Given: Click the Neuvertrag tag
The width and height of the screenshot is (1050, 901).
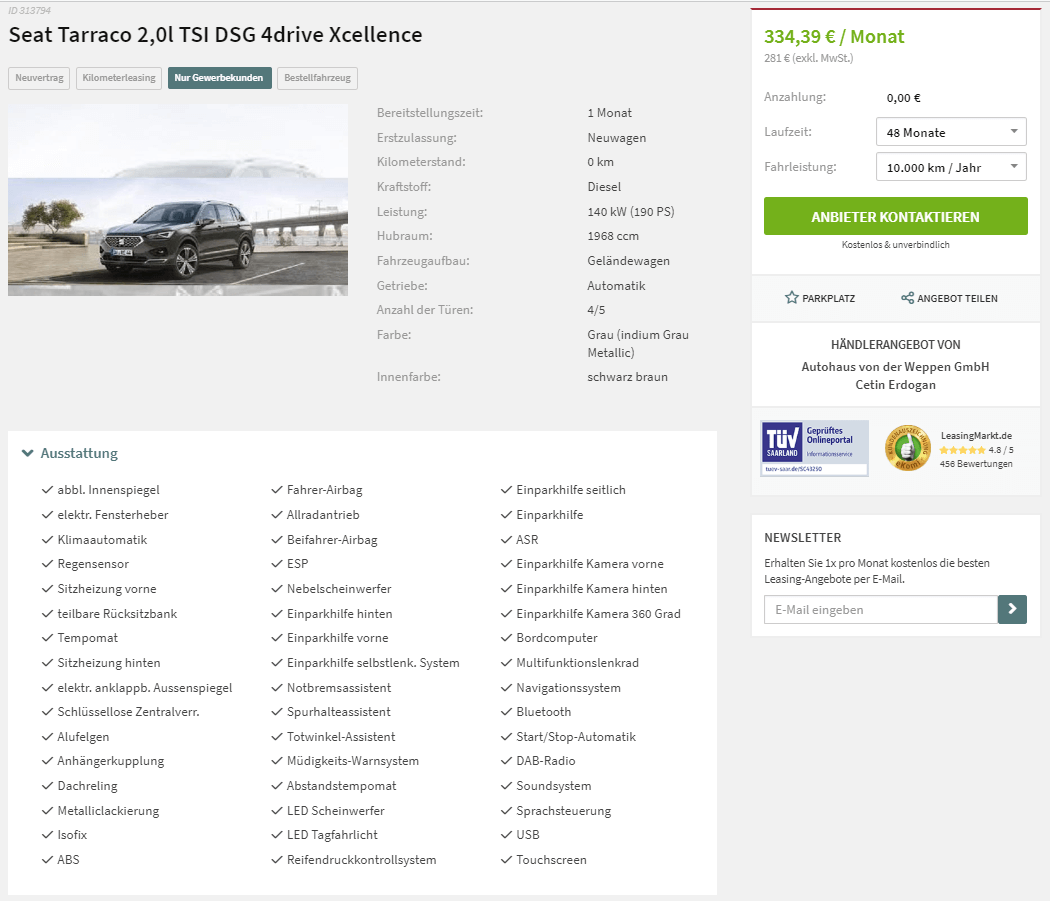Looking at the screenshot, I should (39, 78).
